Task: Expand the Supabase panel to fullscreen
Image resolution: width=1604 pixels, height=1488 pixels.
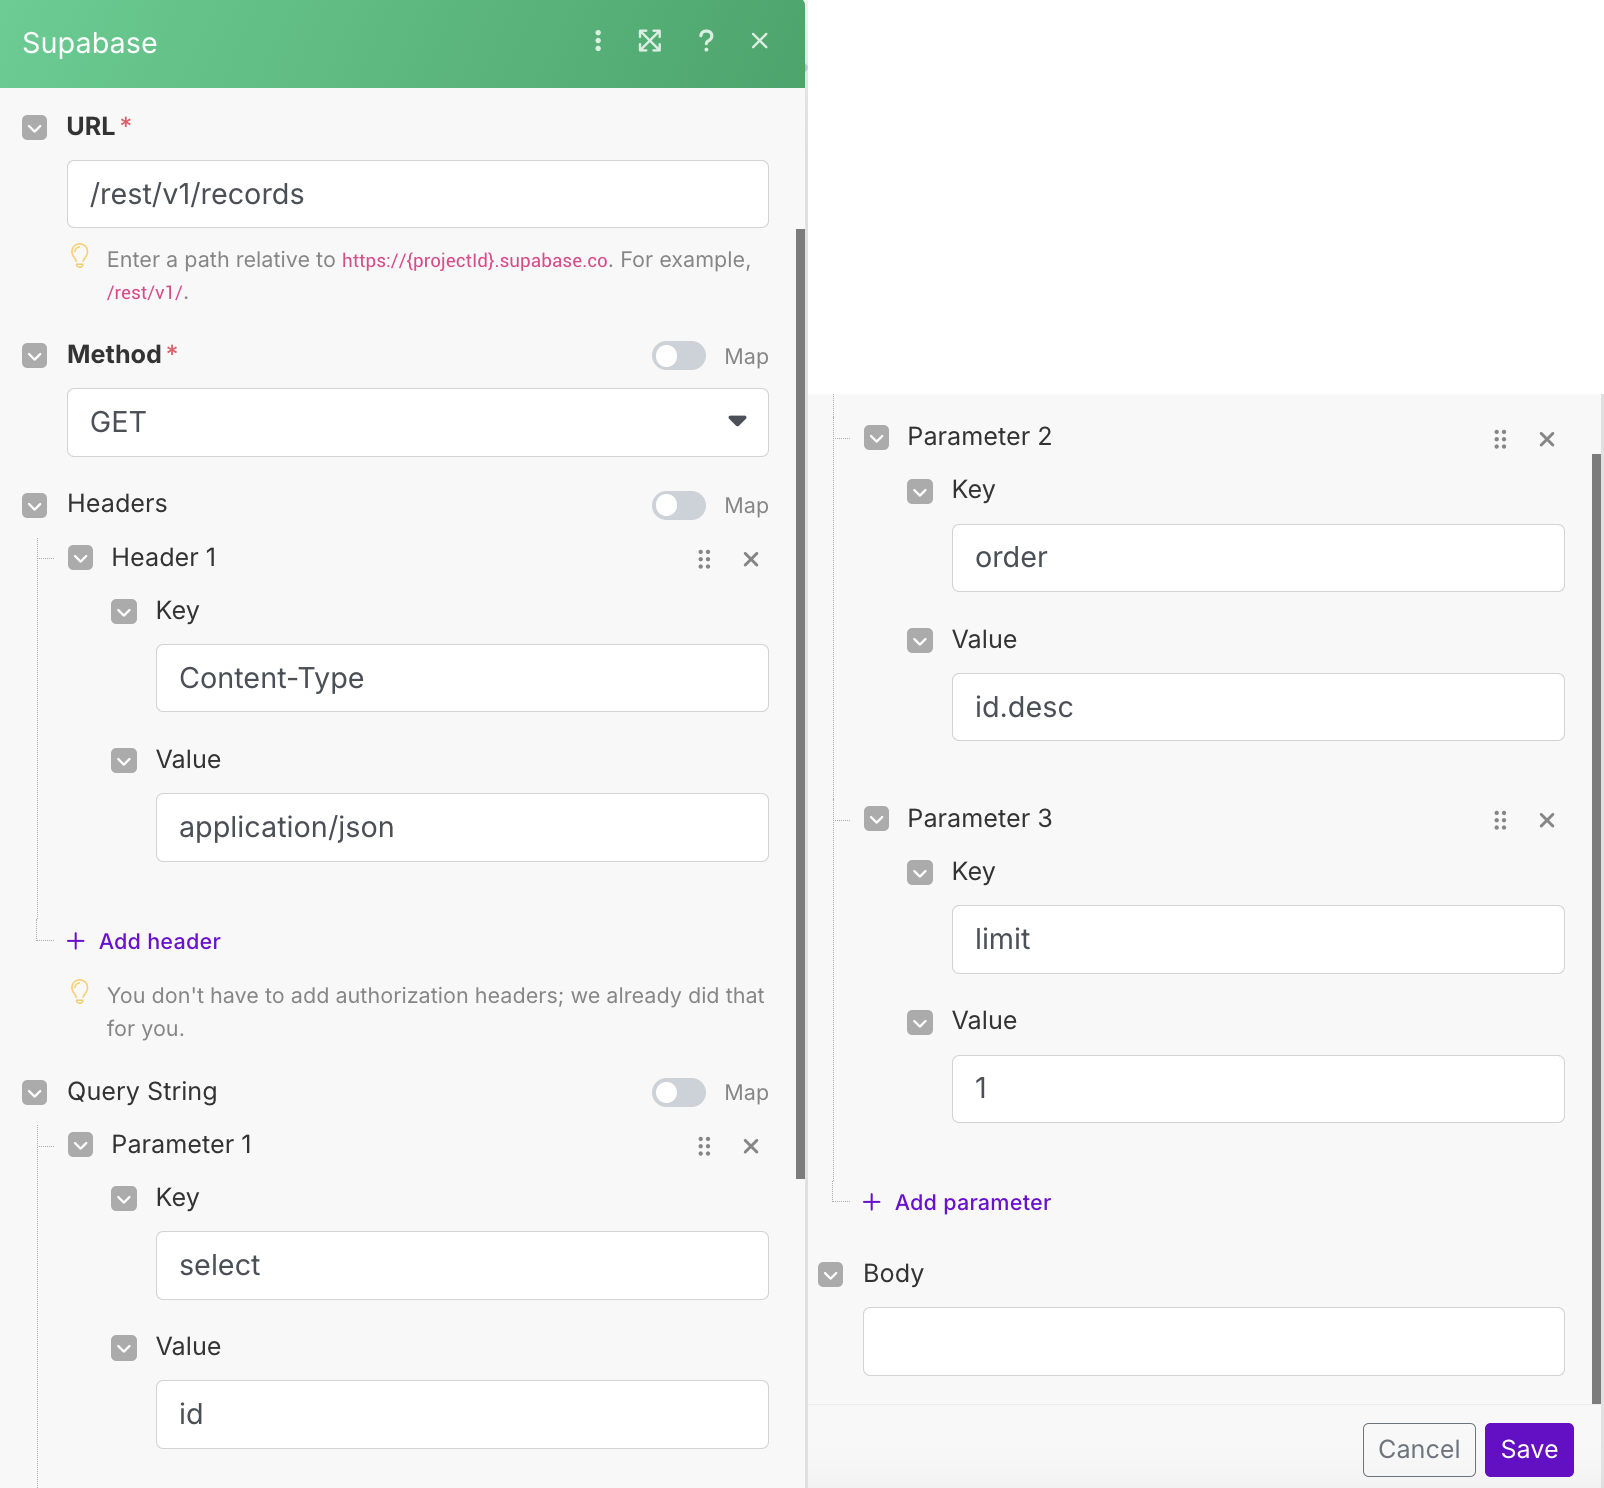Action: (650, 42)
